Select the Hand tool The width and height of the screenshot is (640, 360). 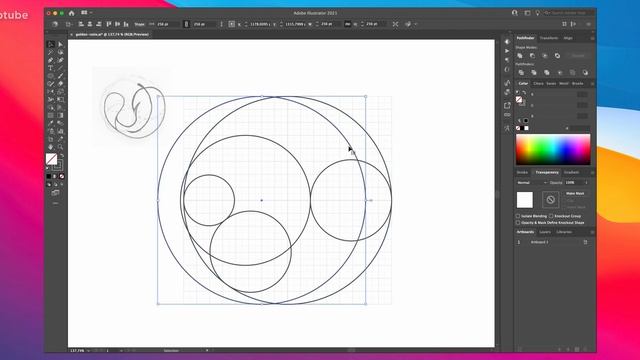pyautogui.click(x=51, y=147)
